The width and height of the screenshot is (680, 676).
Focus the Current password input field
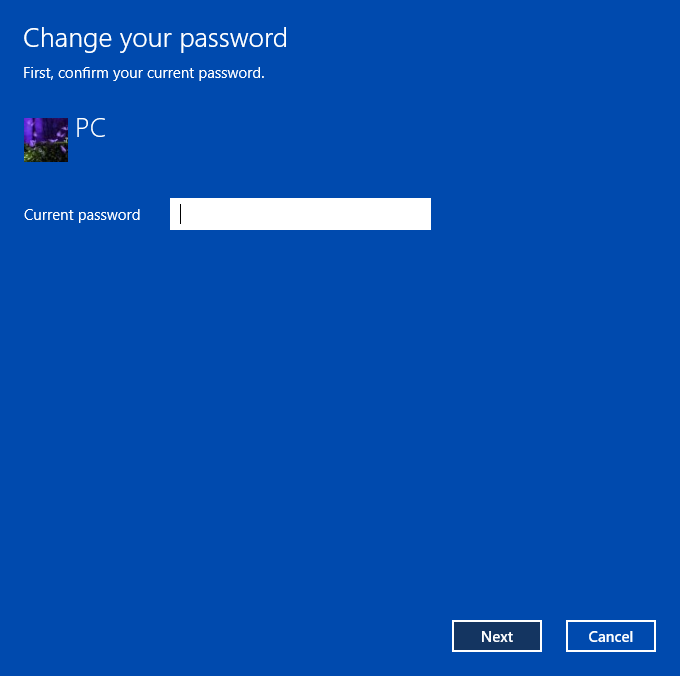pyautogui.click(x=300, y=214)
